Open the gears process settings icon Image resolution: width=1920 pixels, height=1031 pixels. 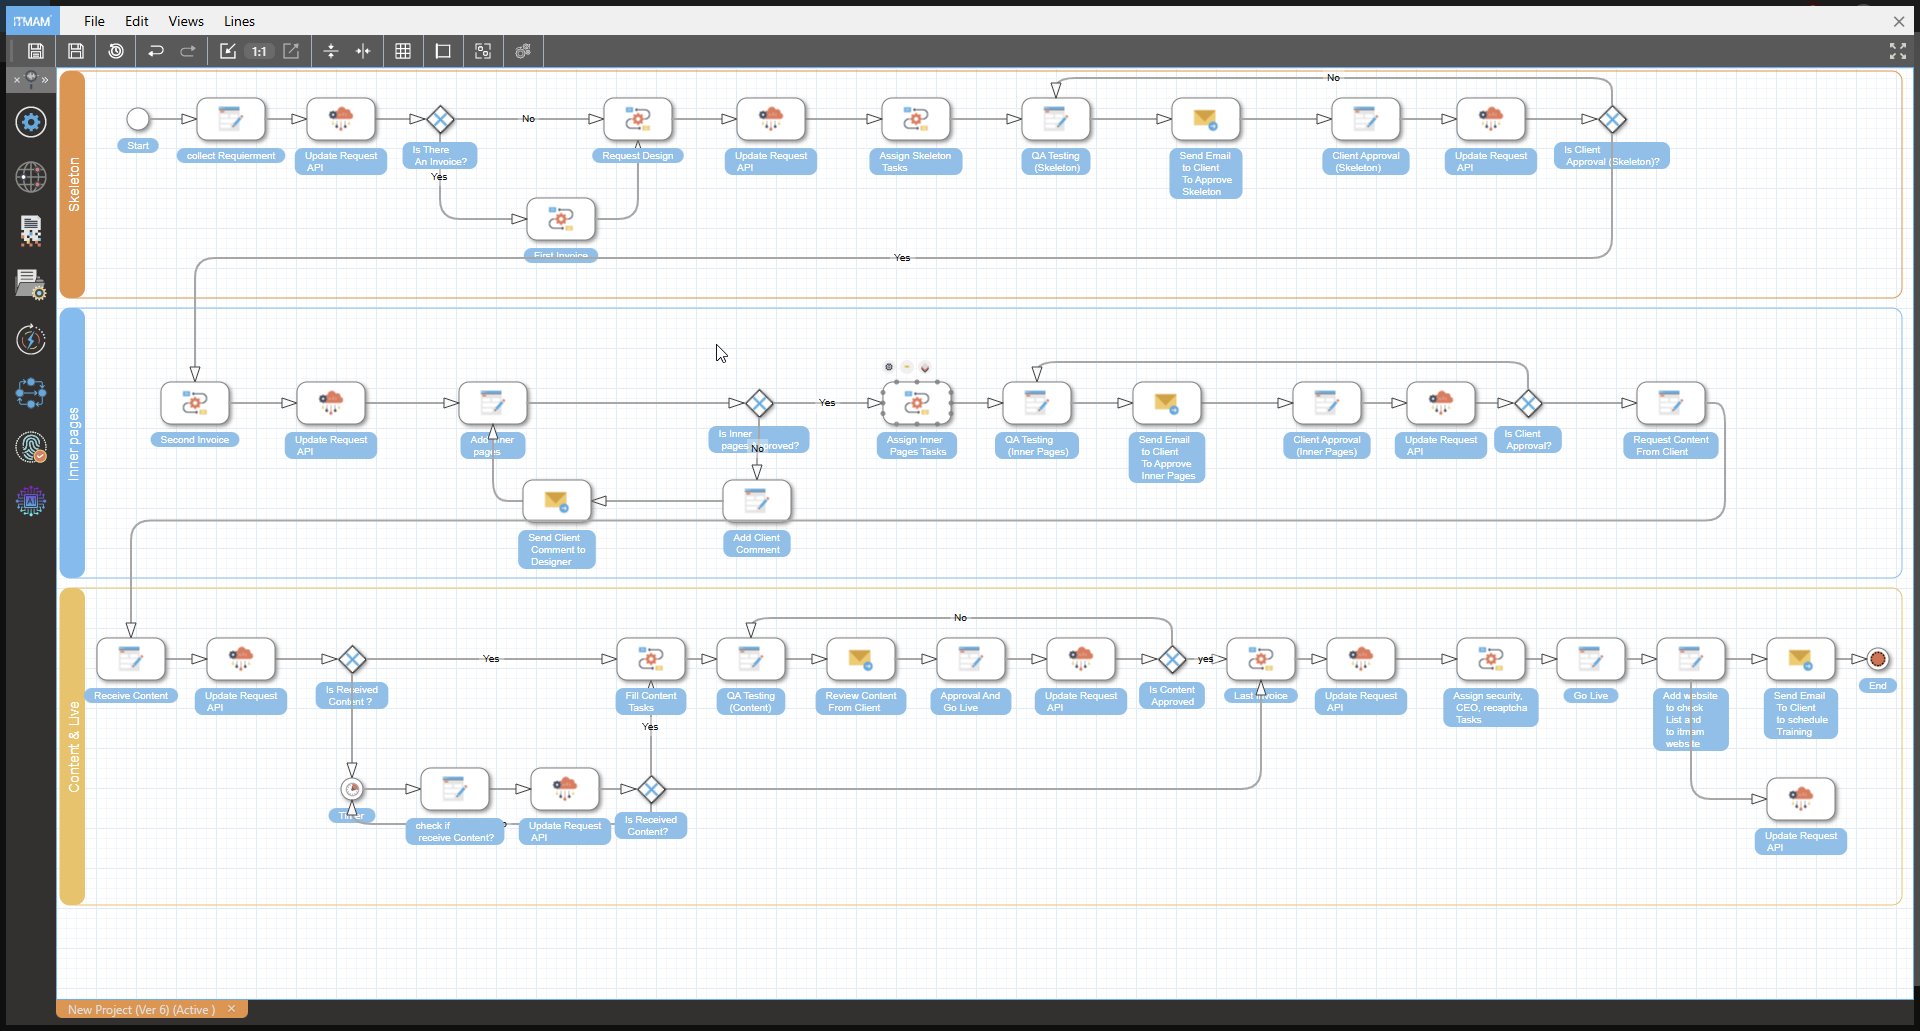tap(523, 51)
